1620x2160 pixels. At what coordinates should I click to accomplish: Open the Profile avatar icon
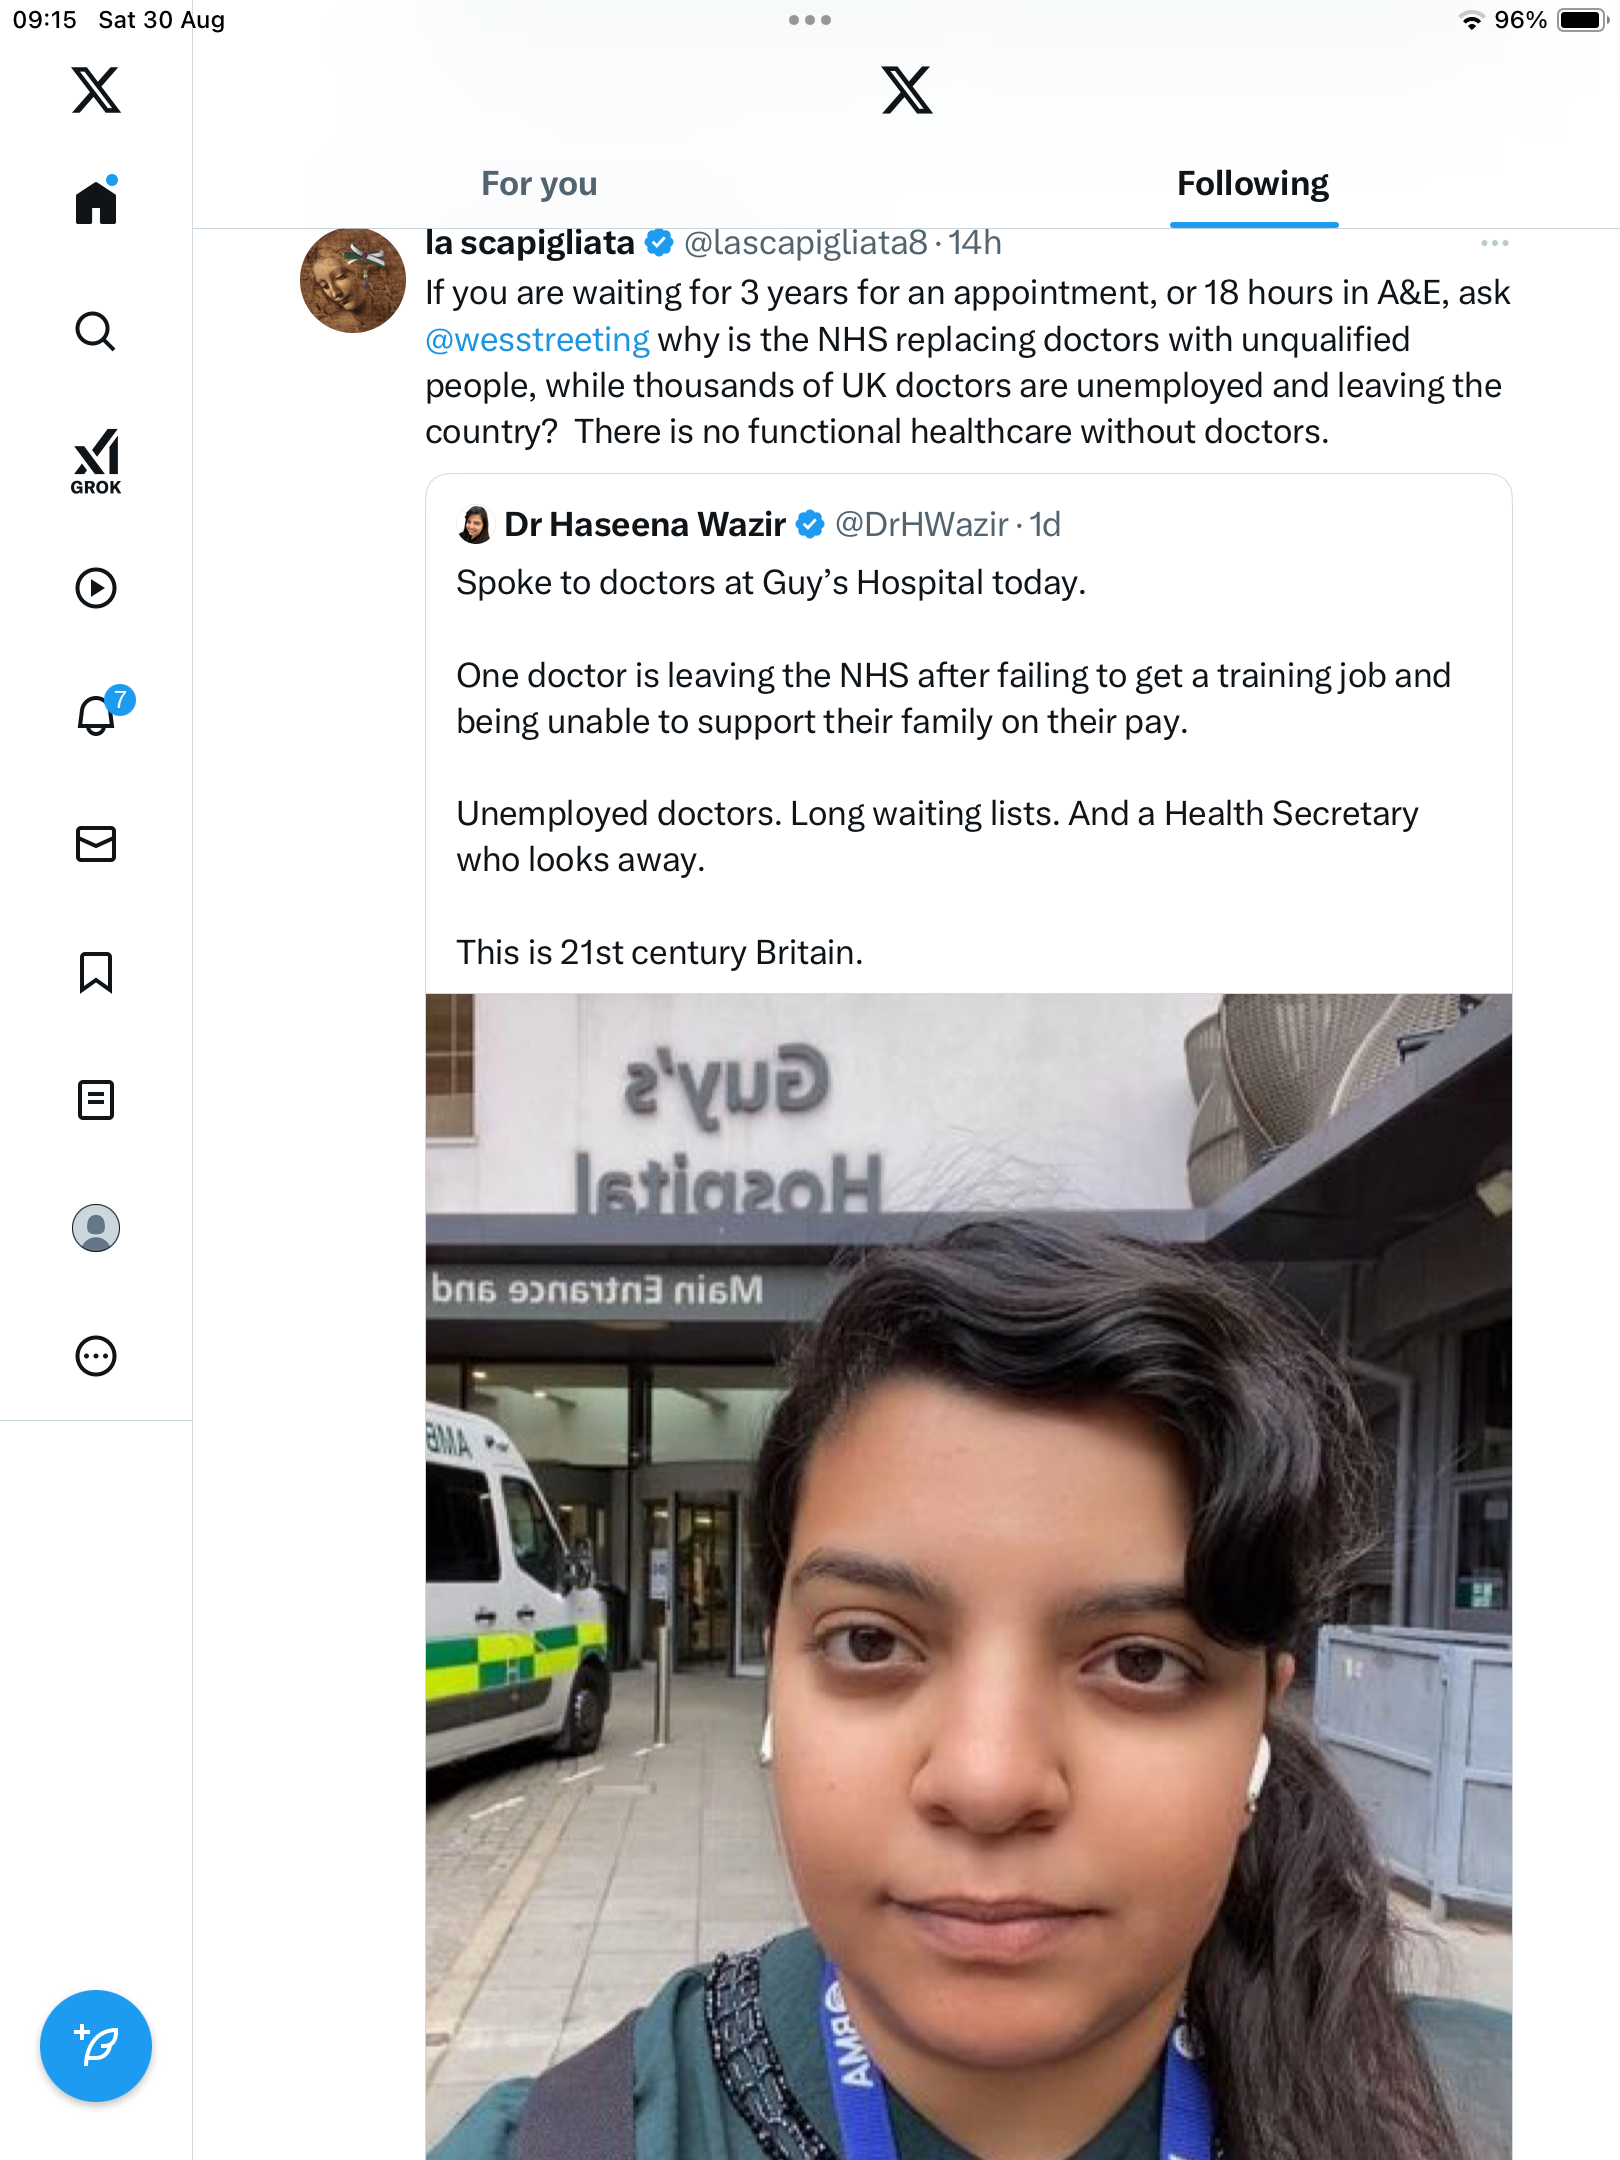(96, 1228)
